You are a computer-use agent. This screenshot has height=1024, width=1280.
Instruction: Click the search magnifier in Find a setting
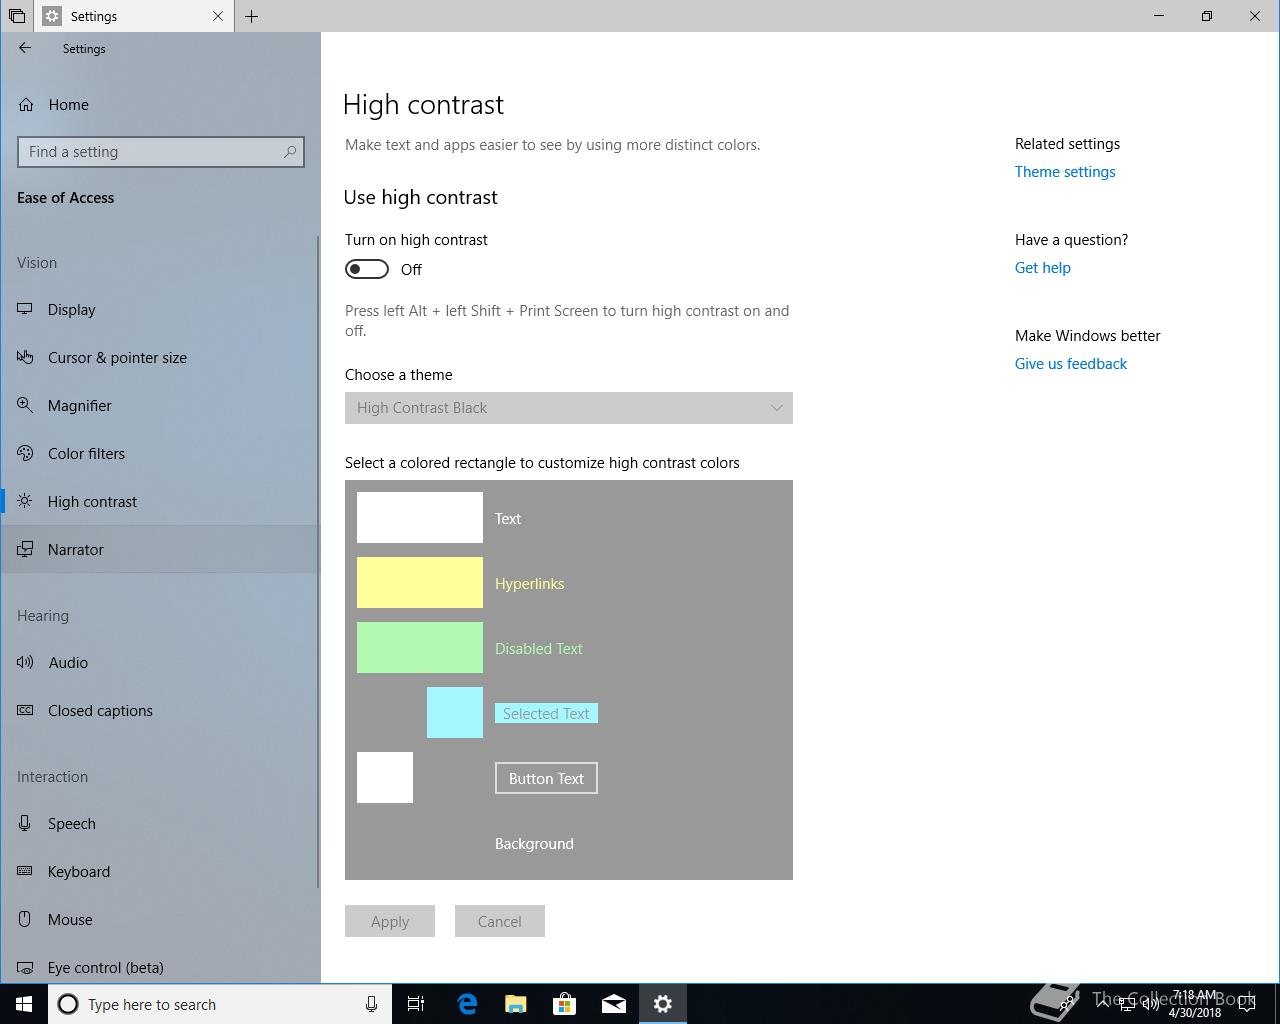290,152
